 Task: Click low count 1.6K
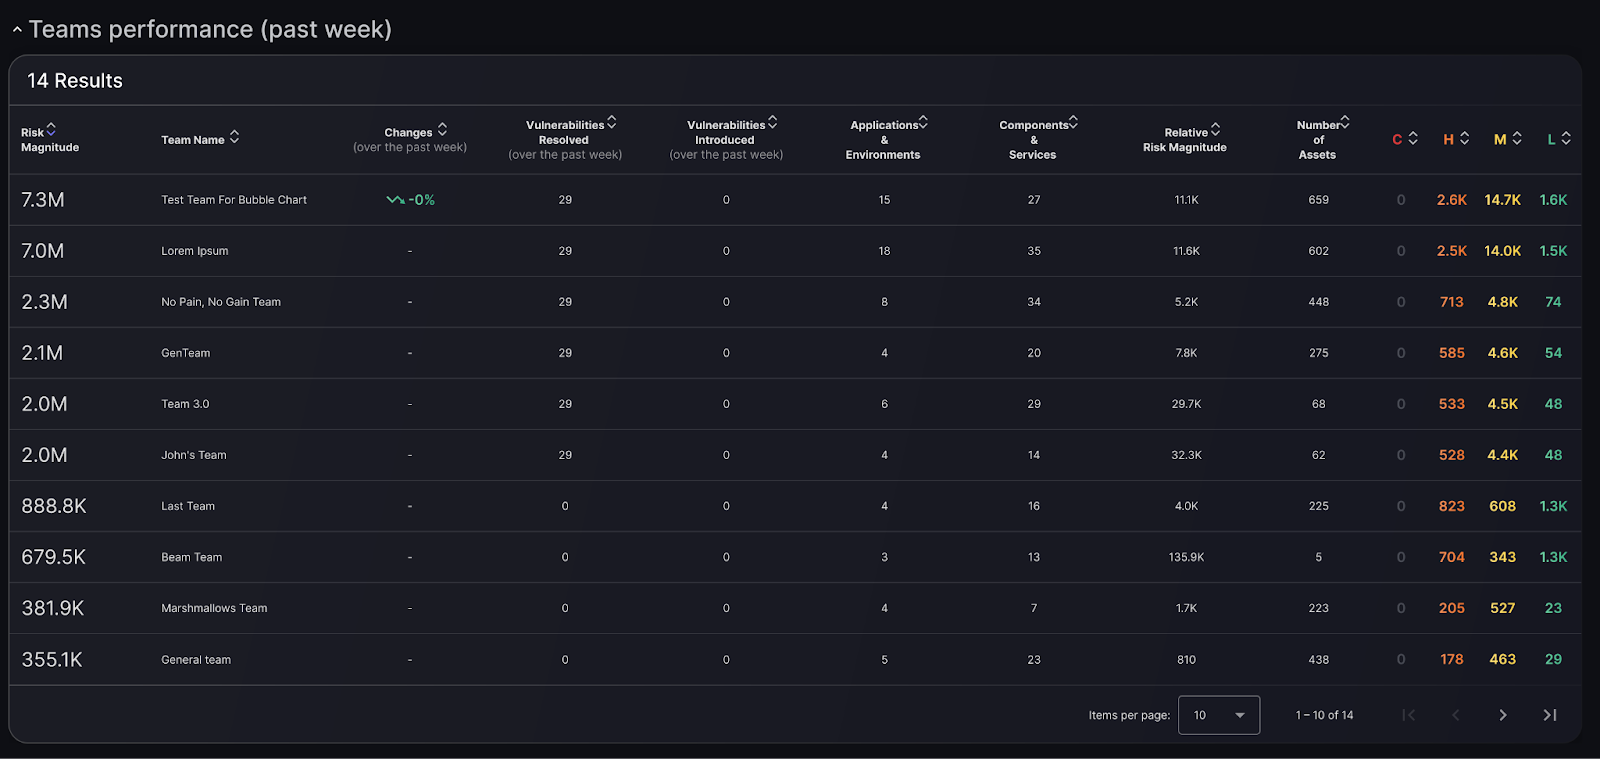point(1553,200)
